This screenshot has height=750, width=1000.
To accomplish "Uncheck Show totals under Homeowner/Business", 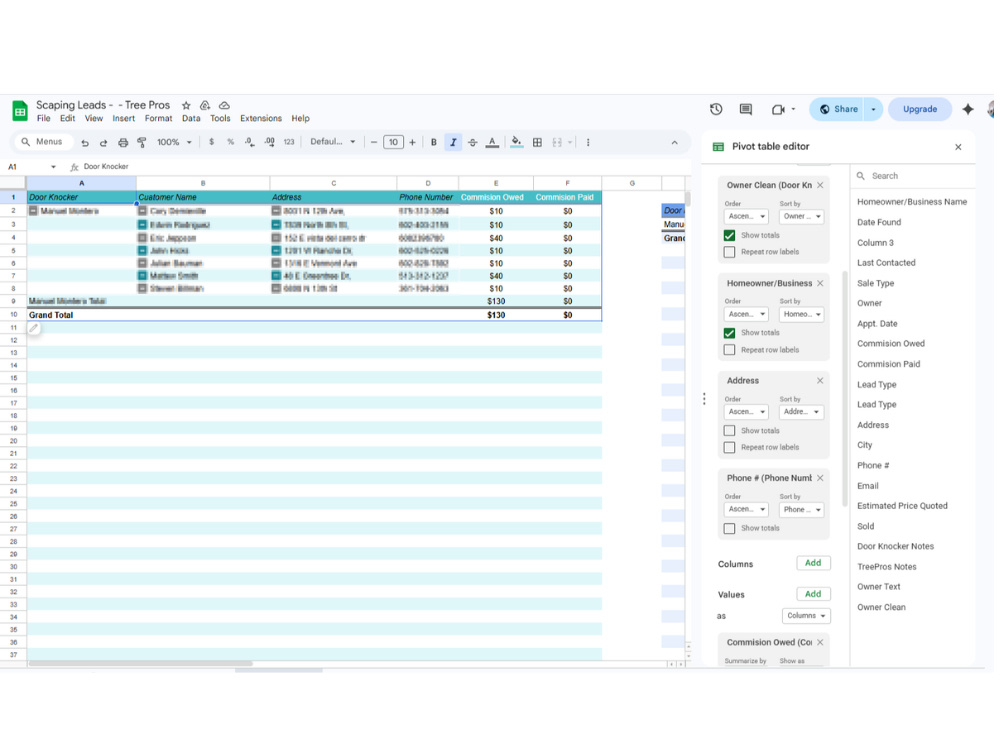I will coord(730,333).
